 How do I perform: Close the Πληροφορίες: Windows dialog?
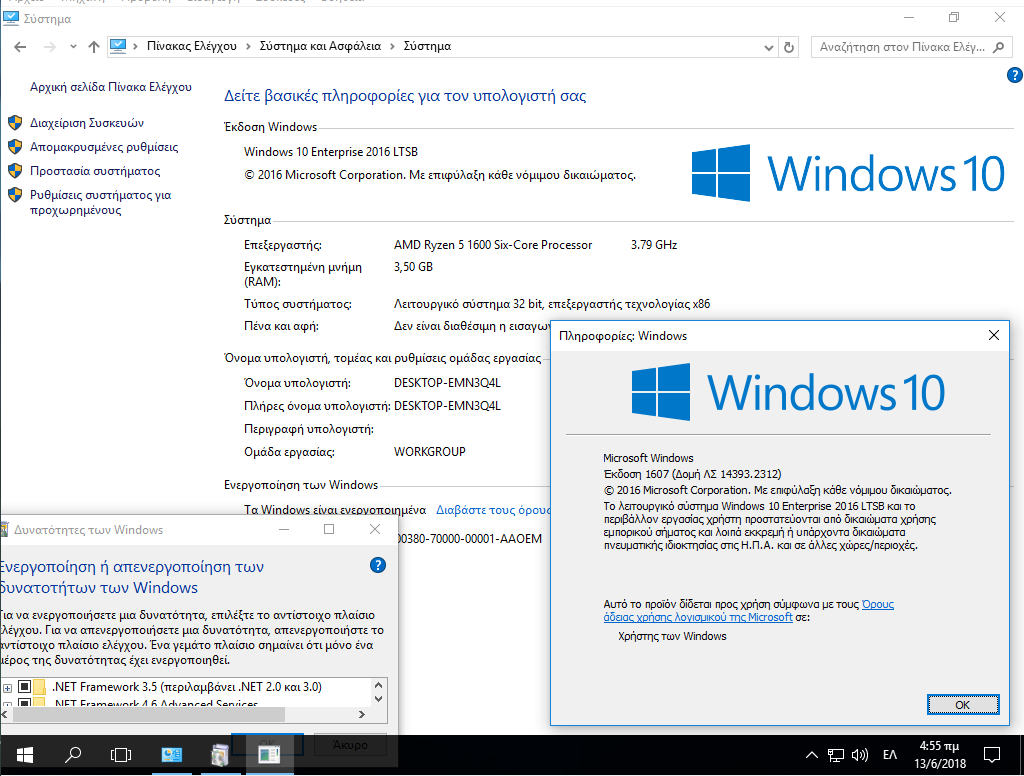click(993, 335)
